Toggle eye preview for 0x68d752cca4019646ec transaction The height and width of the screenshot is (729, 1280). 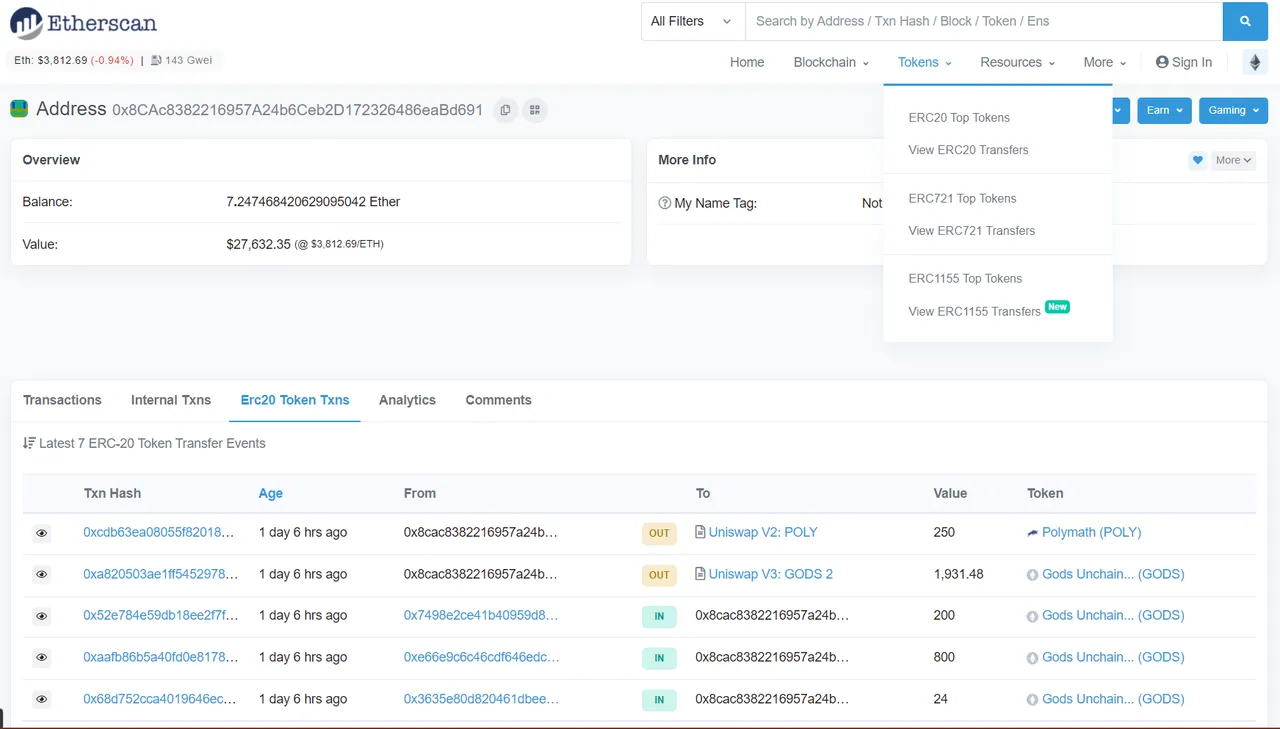tap(42, 700)
